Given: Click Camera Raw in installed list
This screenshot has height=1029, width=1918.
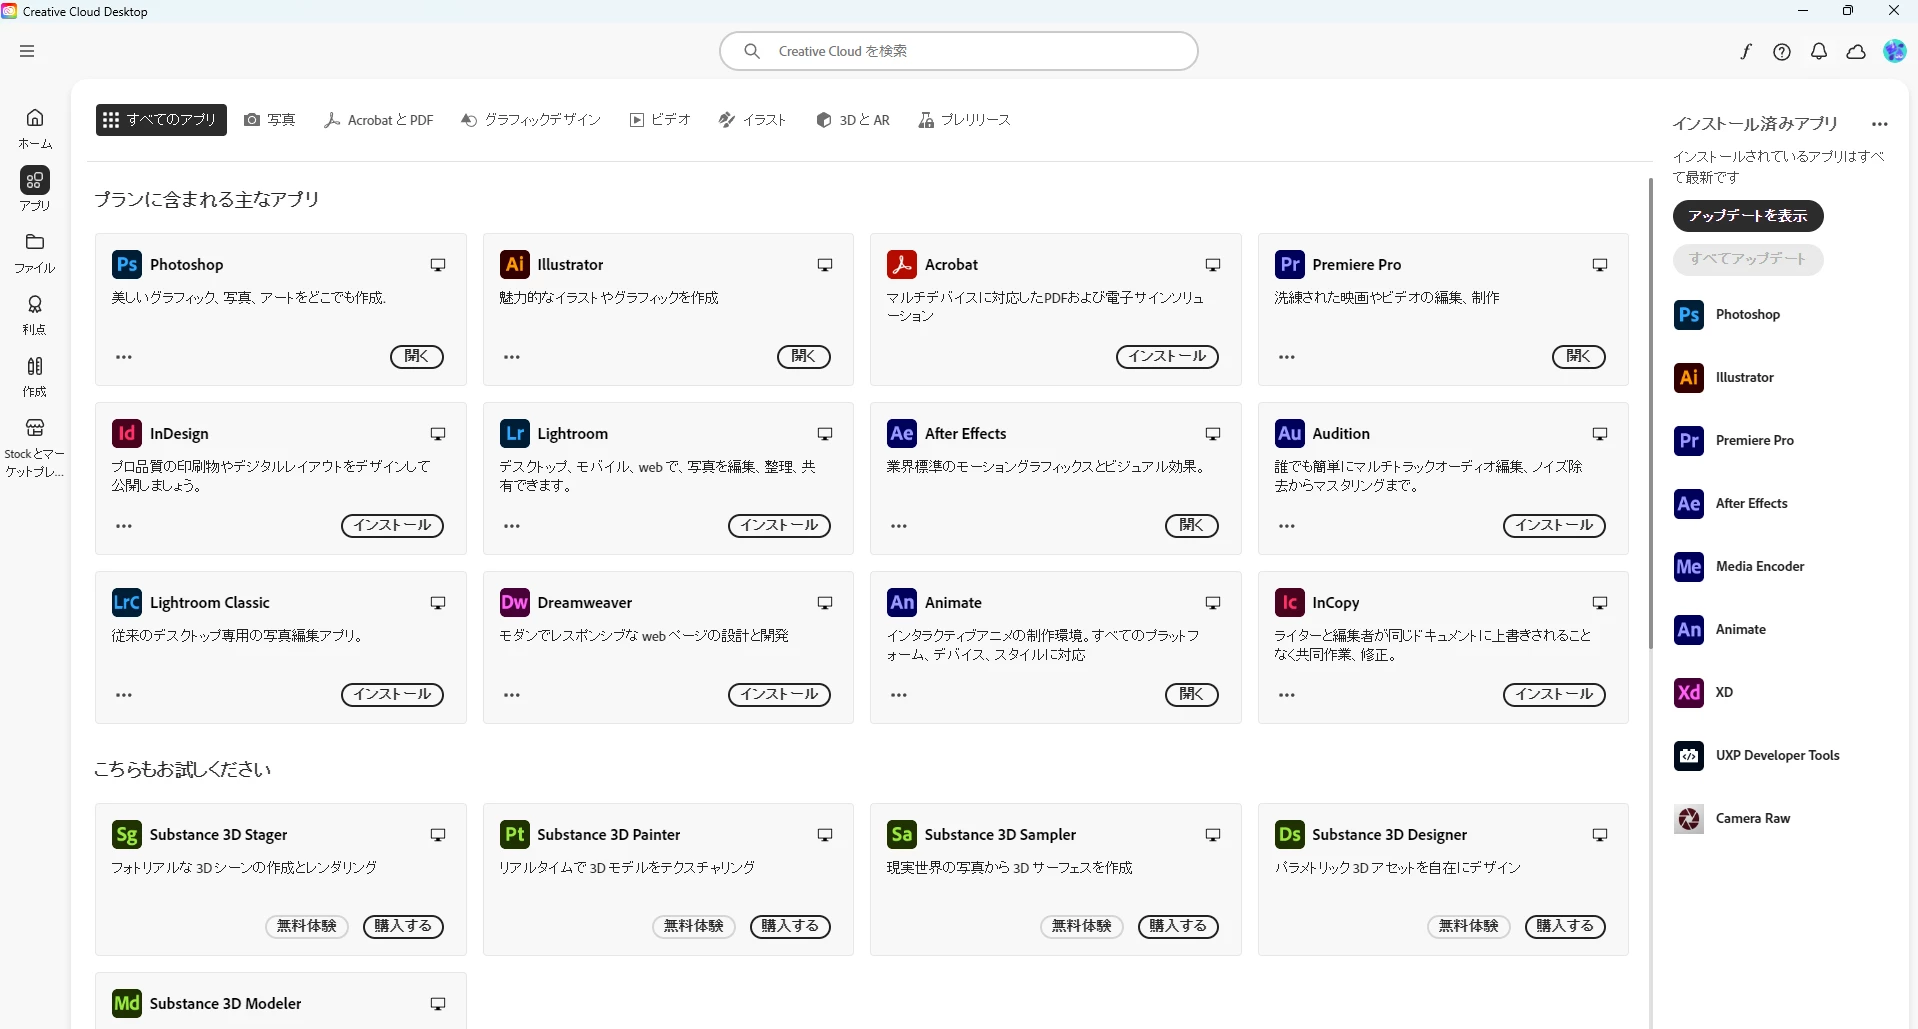Looking at the screenshot, I should click(x=1732, y=819).
